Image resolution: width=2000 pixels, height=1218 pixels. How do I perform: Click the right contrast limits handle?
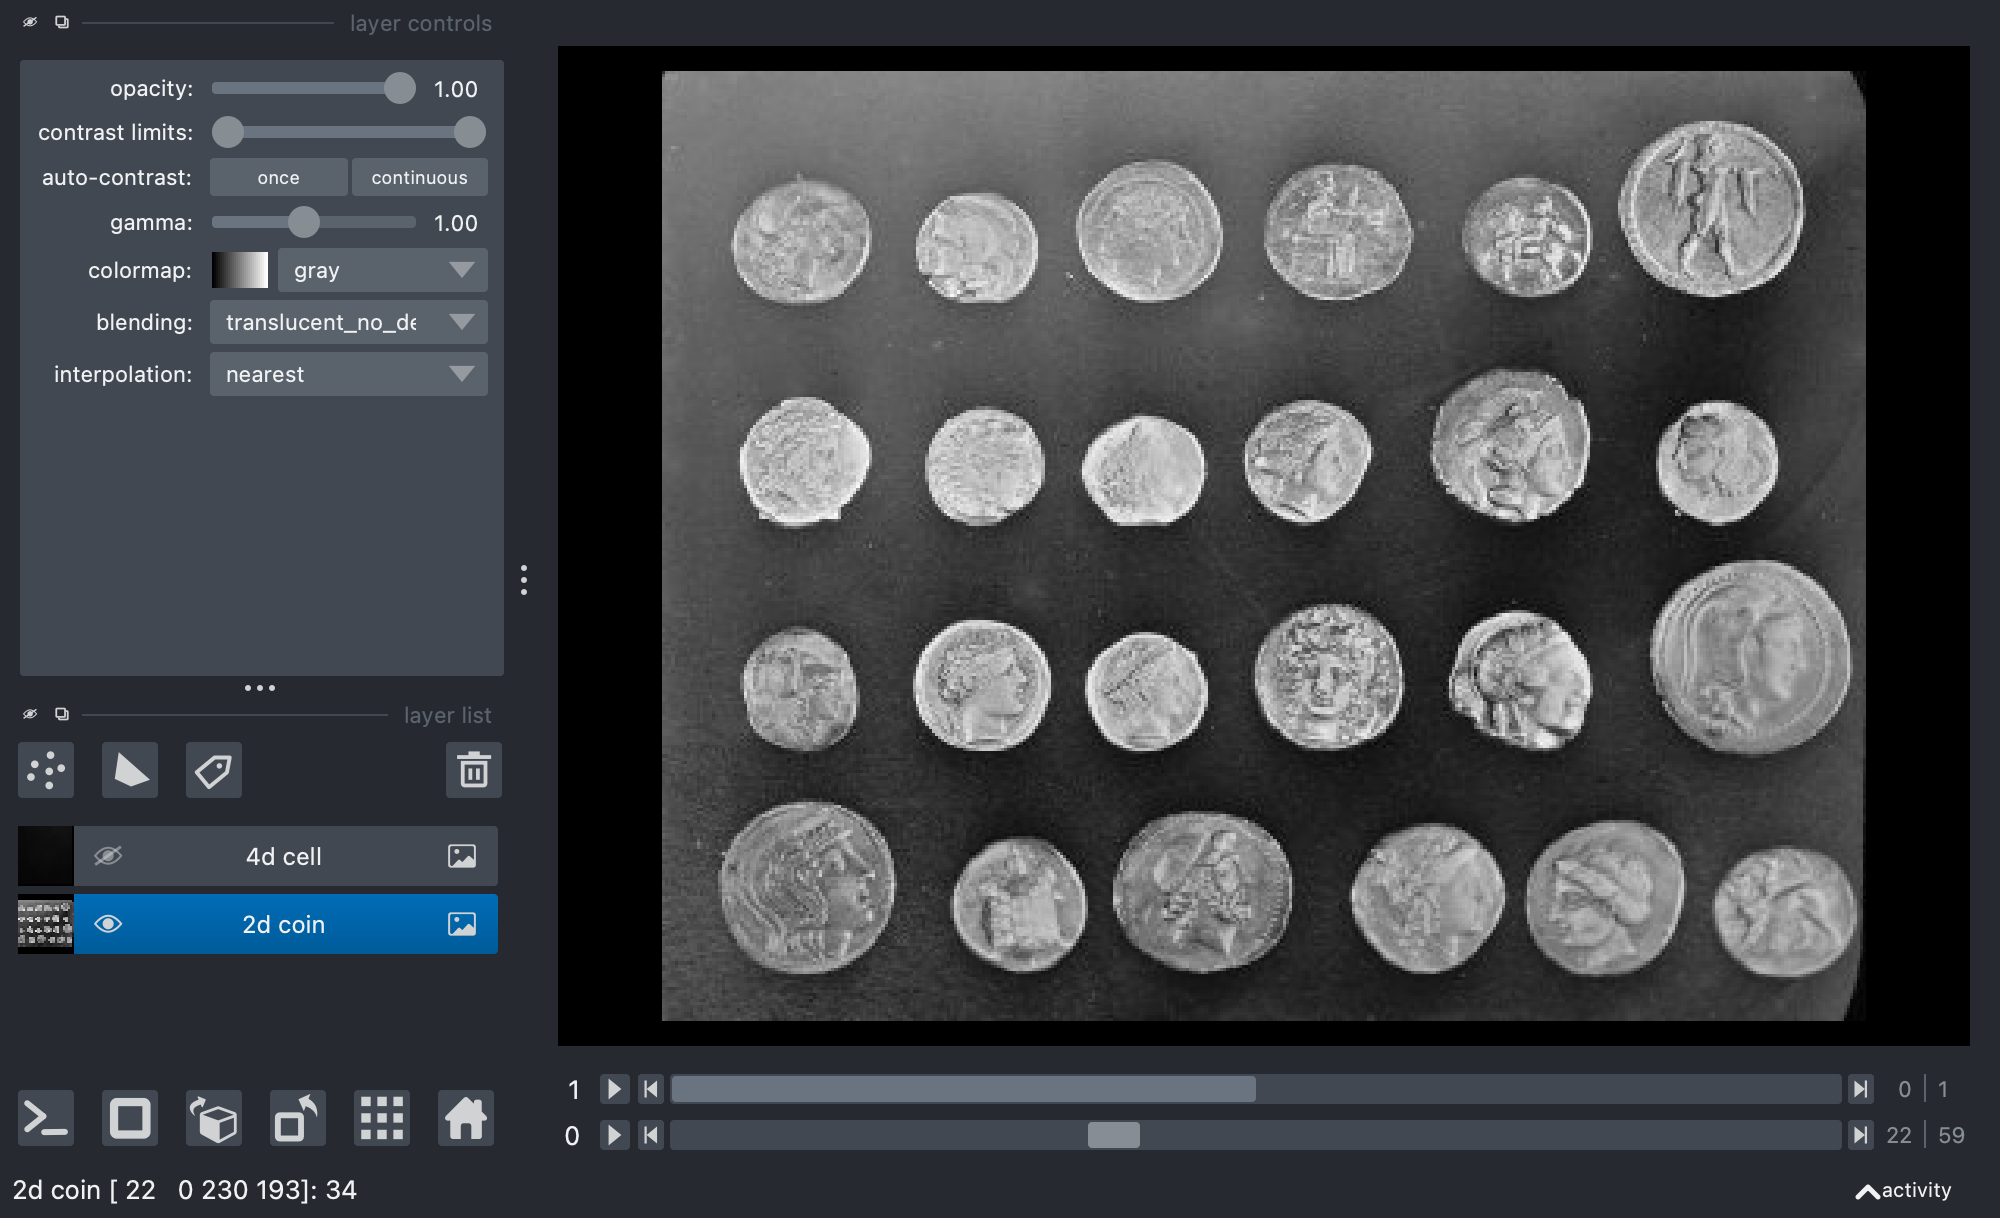(x=469, y=132)
